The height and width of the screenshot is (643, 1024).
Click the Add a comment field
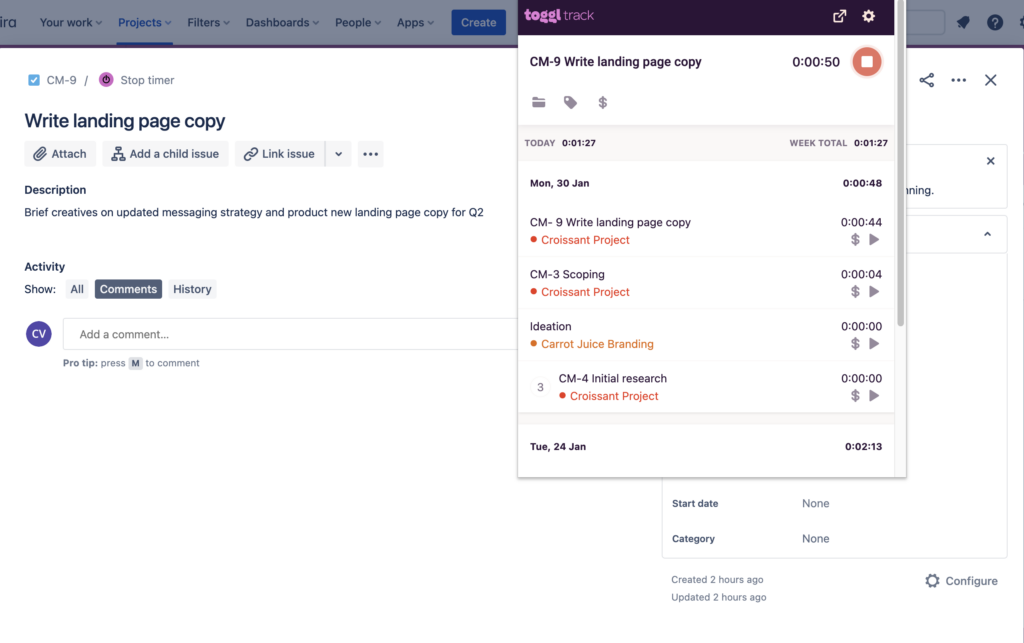[x=290, y=334]
